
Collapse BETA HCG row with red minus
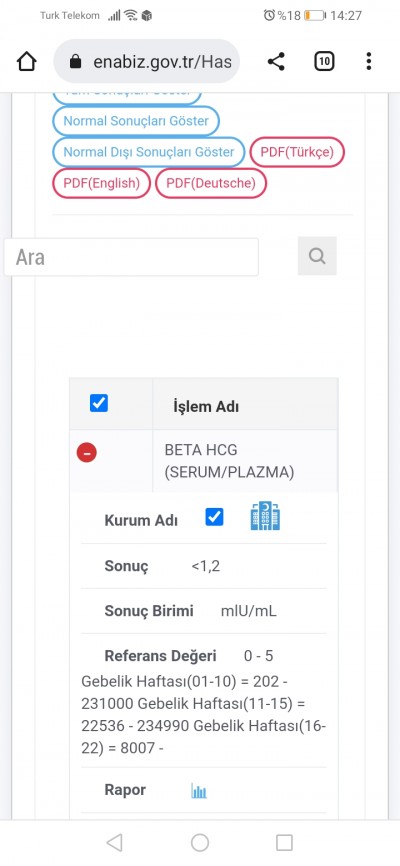pos(87,453)
